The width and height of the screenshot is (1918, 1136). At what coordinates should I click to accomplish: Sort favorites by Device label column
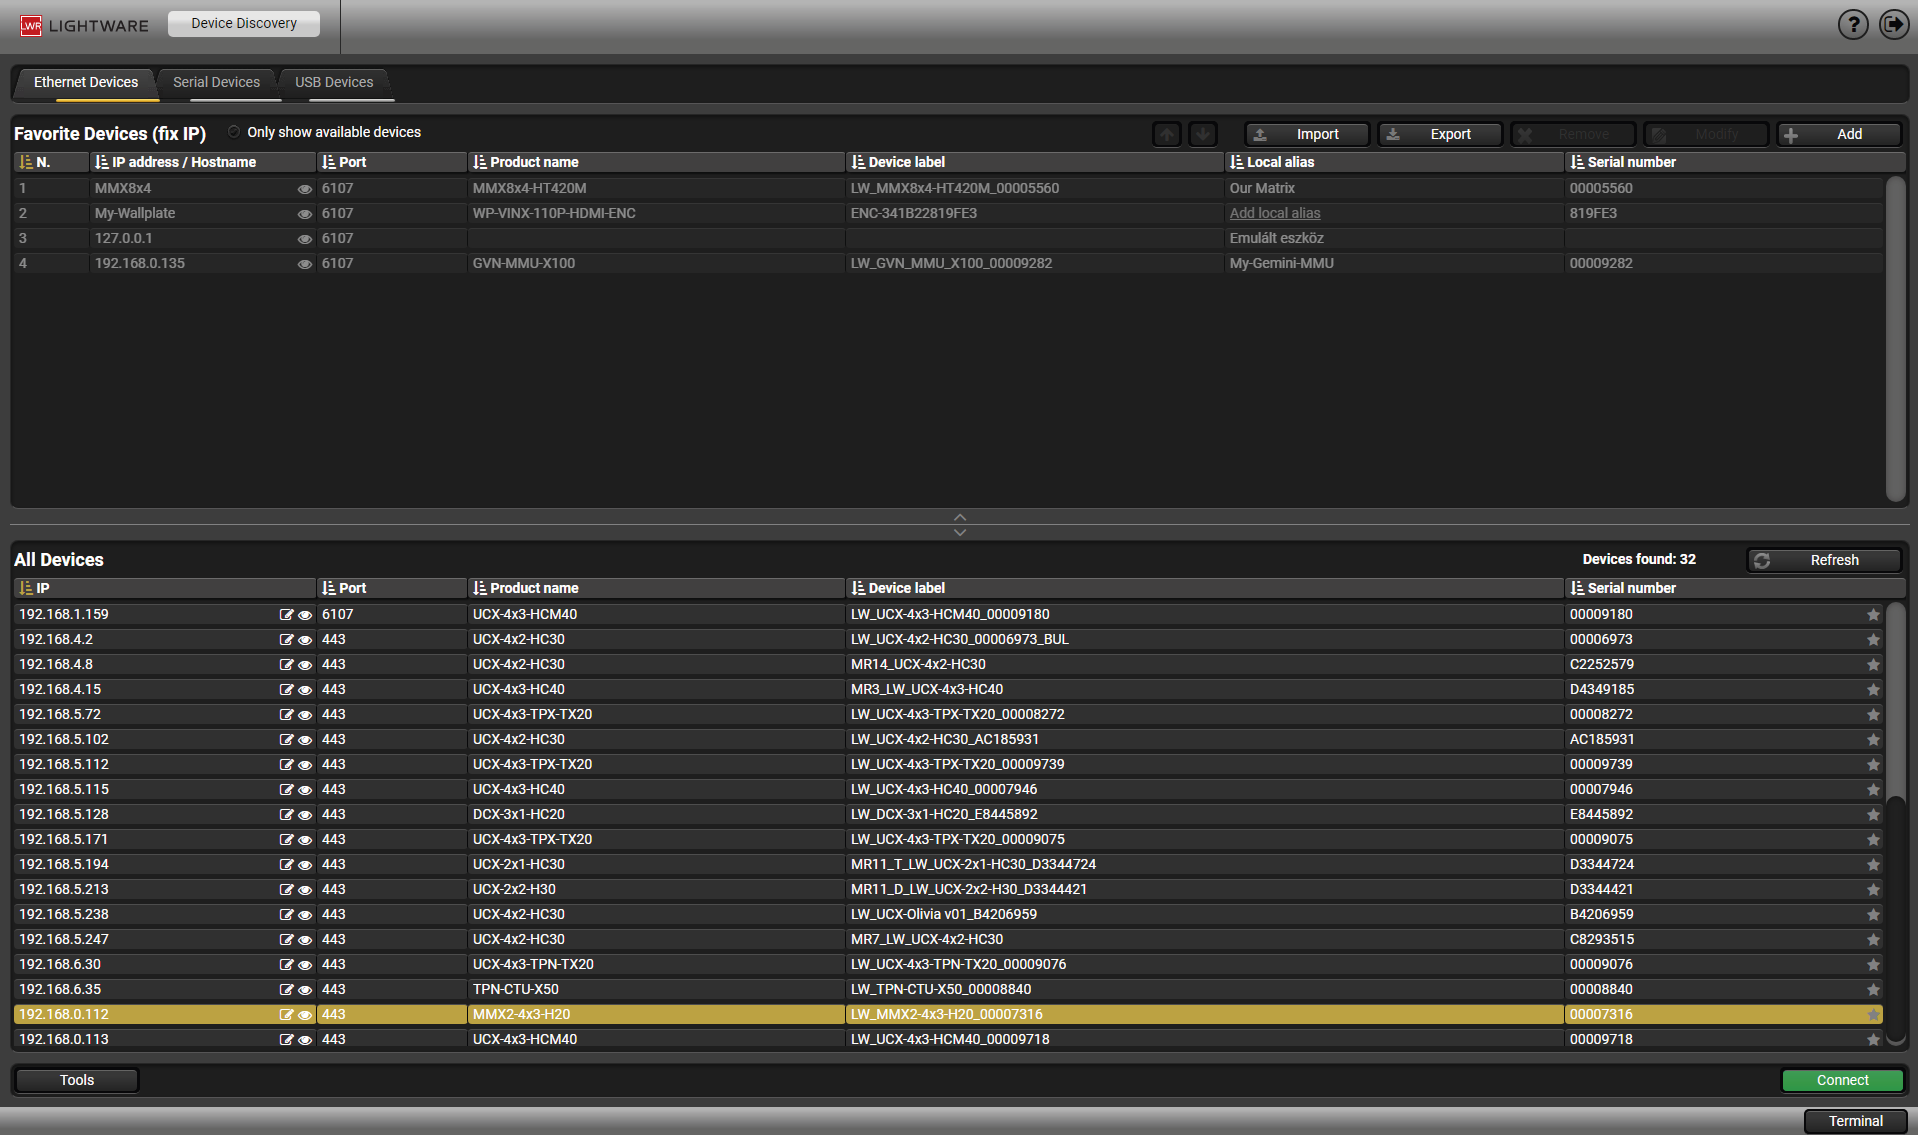click(1035, 162)
